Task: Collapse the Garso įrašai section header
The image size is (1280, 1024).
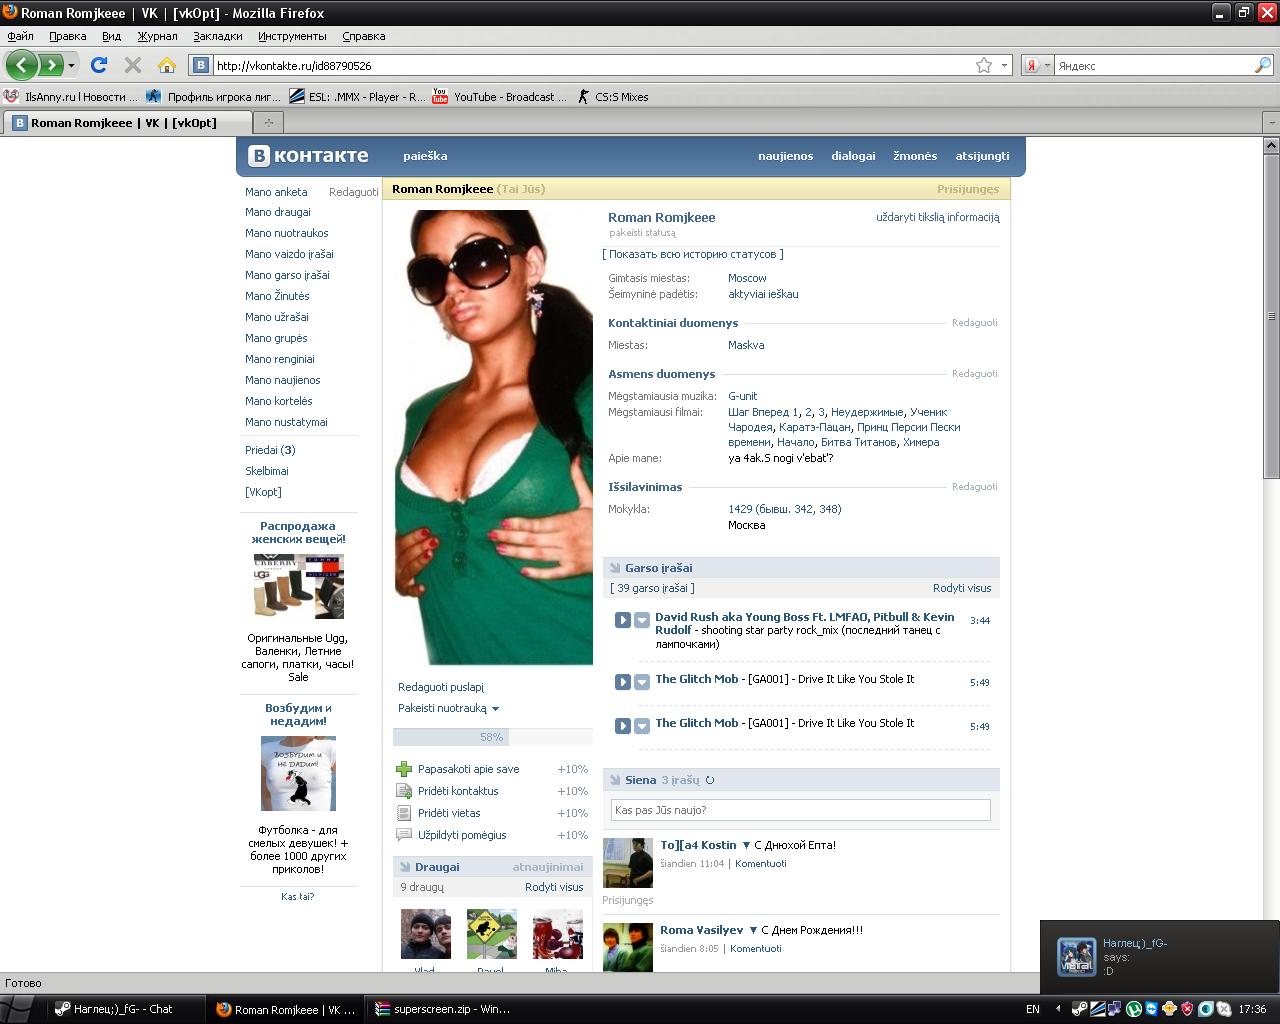Action: click(x=801, y=568)
